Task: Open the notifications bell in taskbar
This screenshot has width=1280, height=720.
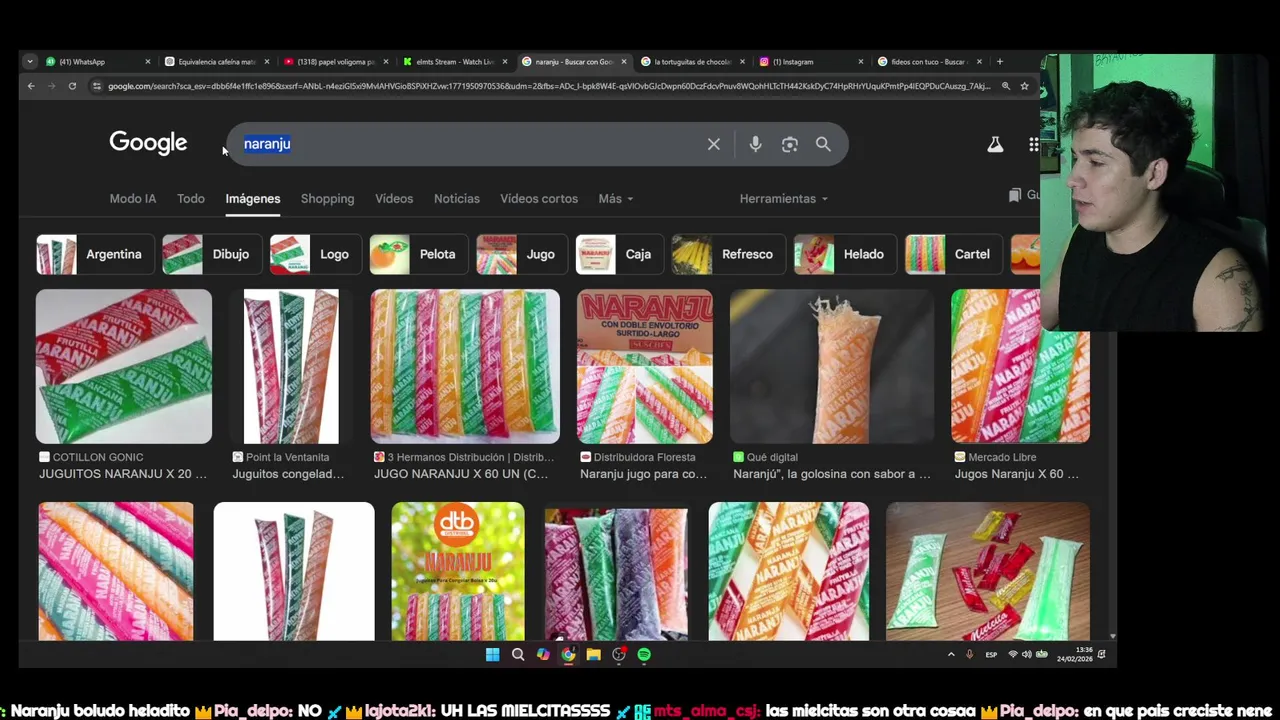Action: (1101, 654)
